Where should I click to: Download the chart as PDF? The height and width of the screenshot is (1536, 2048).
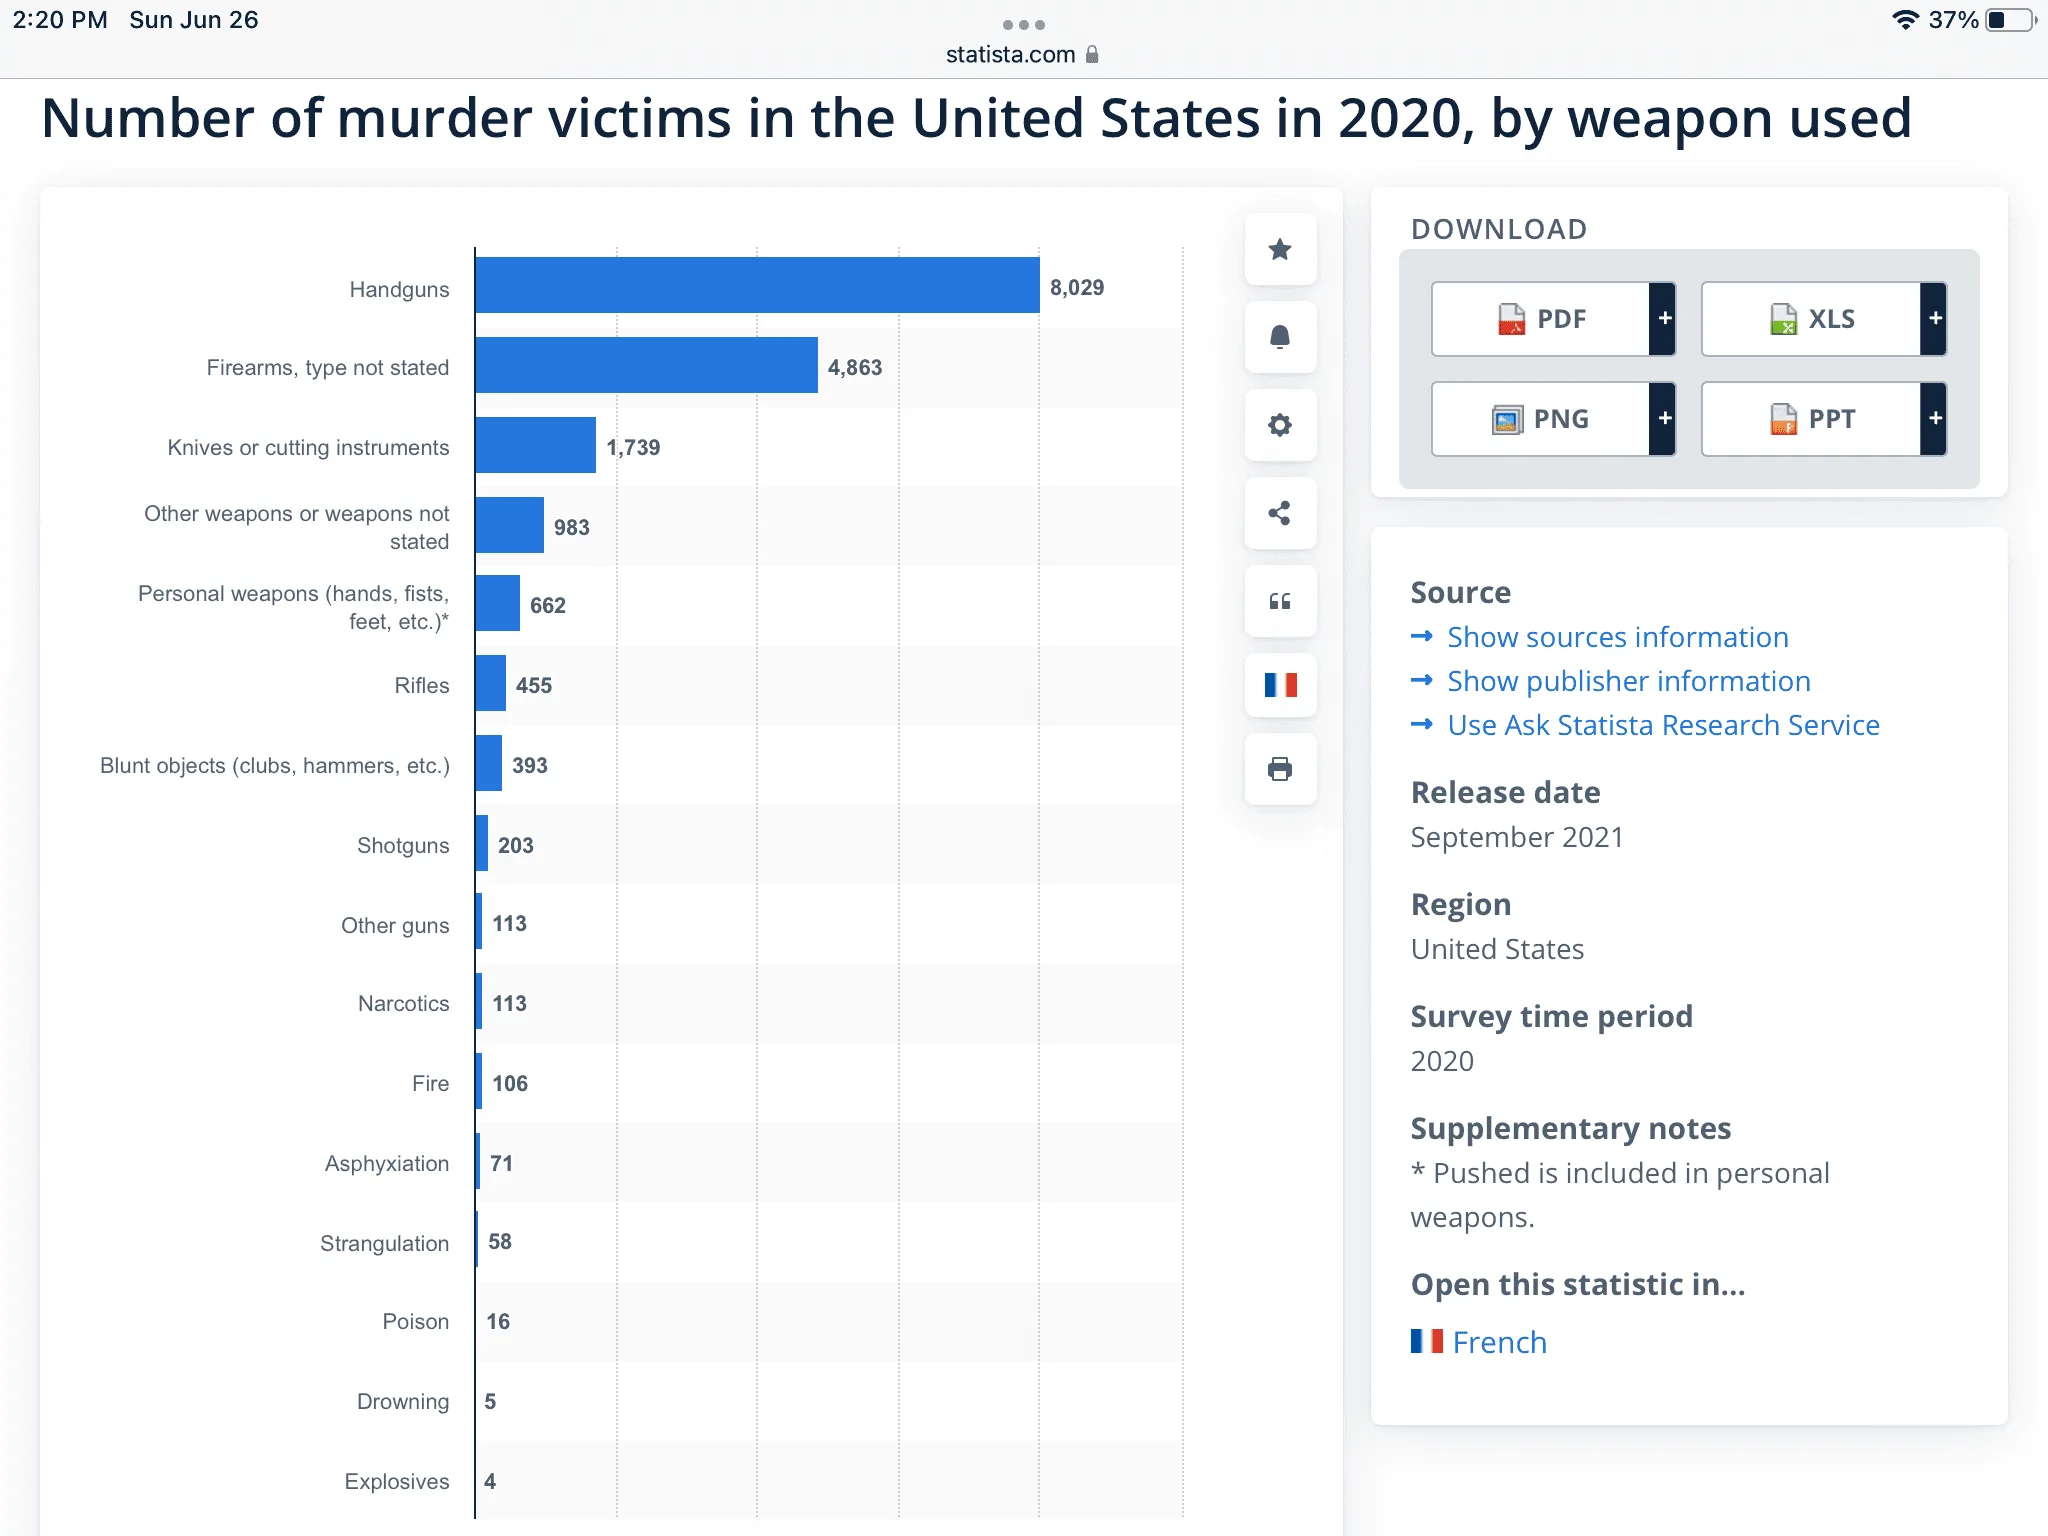coord(1541,319)
